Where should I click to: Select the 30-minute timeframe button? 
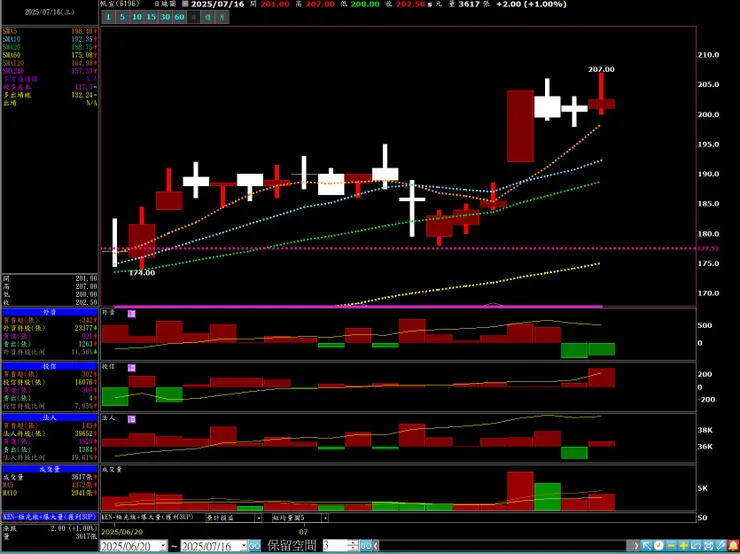[x=165, y=17]
